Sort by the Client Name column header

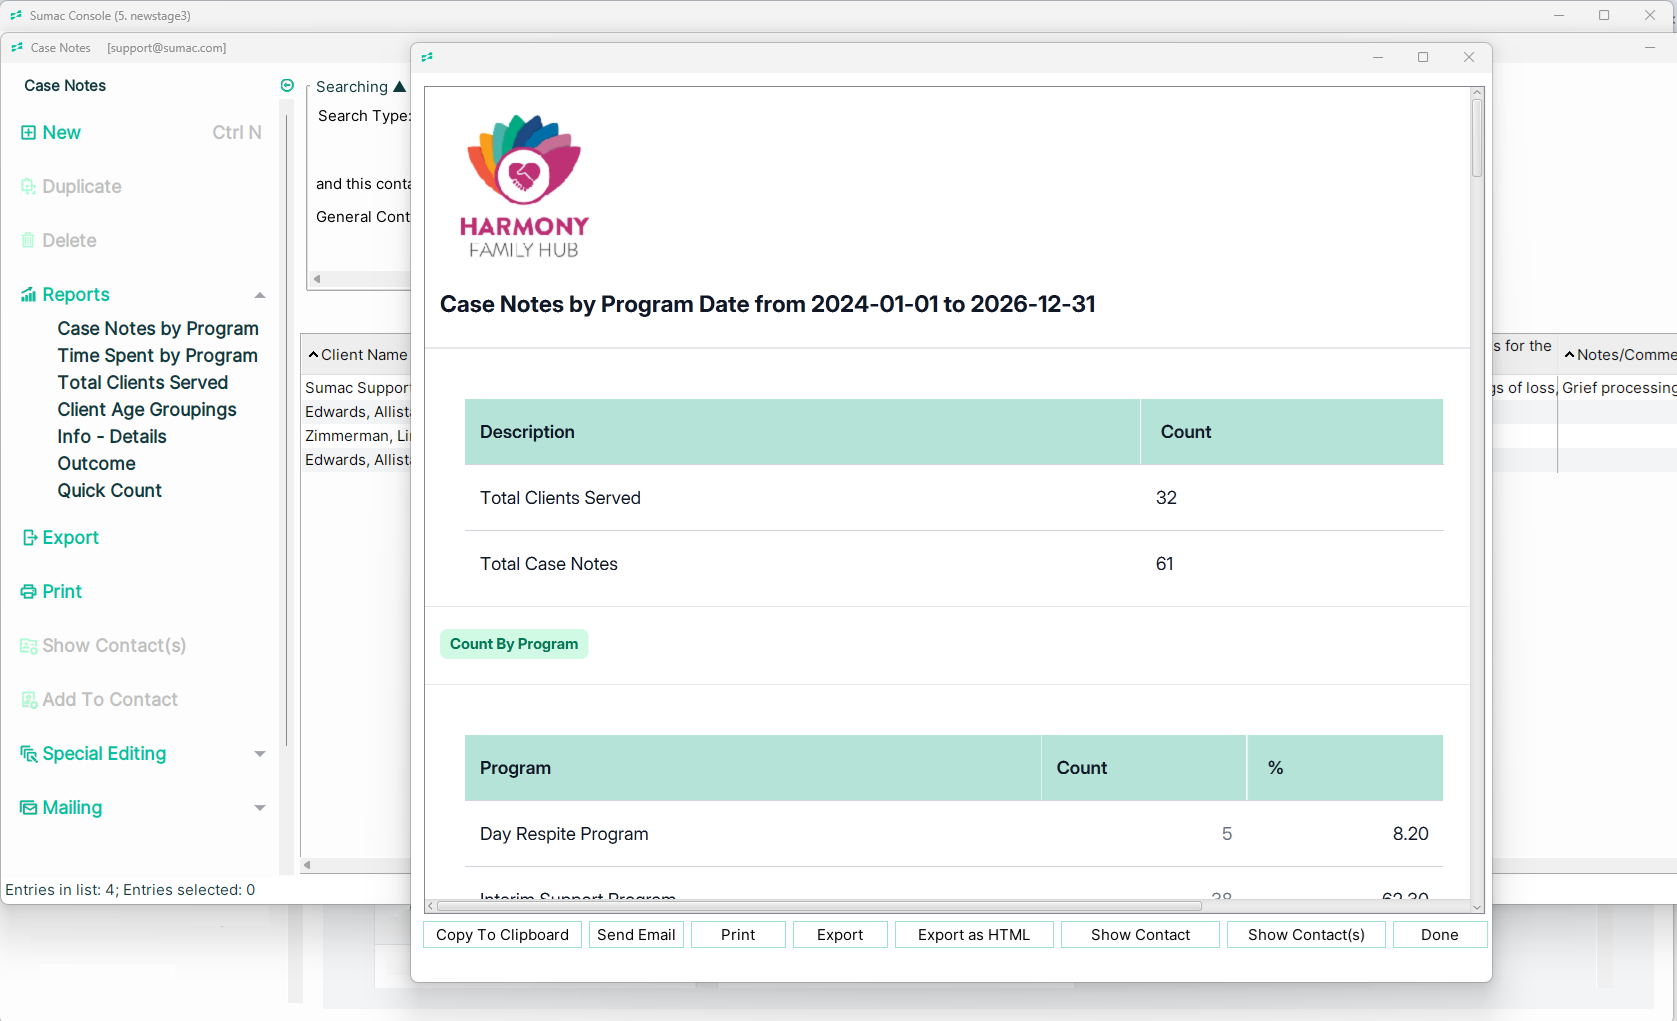pyautogui.click(x=363, y=355)
